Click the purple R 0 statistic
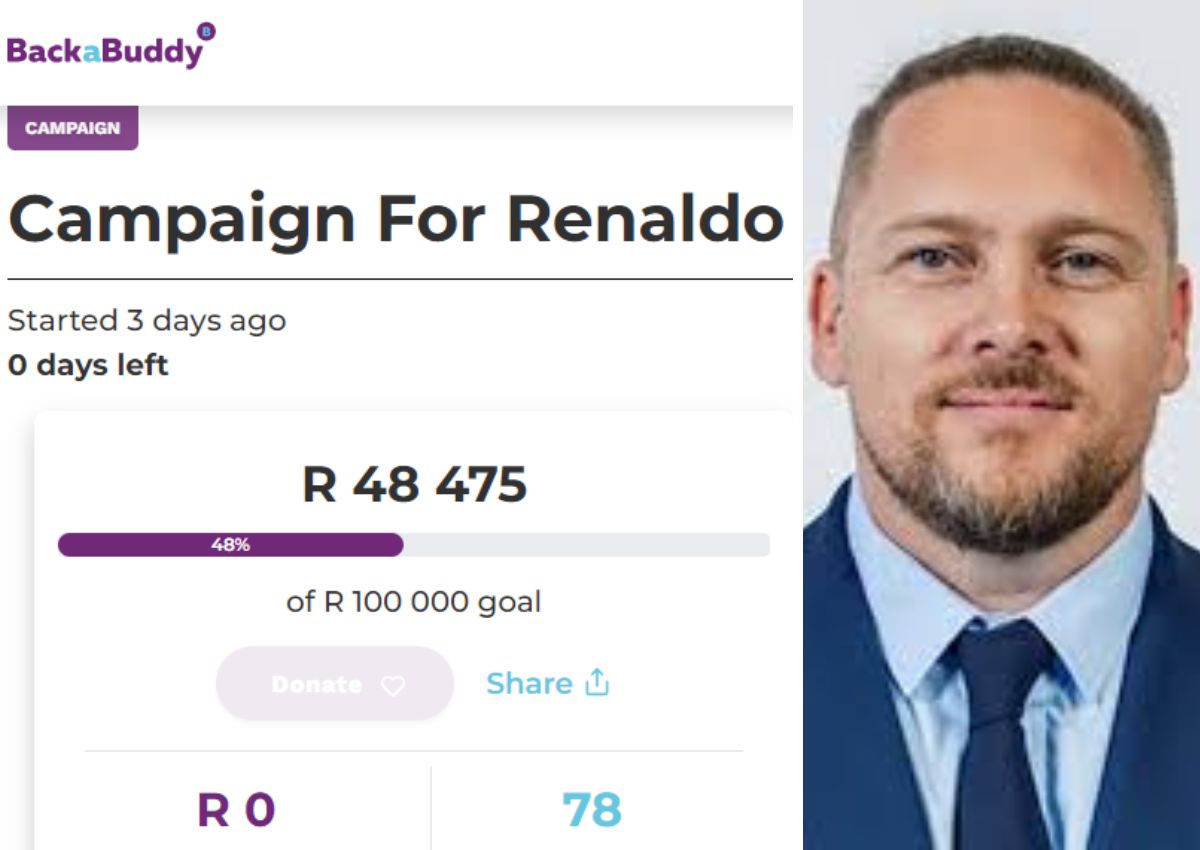 (x=236, y=810)
